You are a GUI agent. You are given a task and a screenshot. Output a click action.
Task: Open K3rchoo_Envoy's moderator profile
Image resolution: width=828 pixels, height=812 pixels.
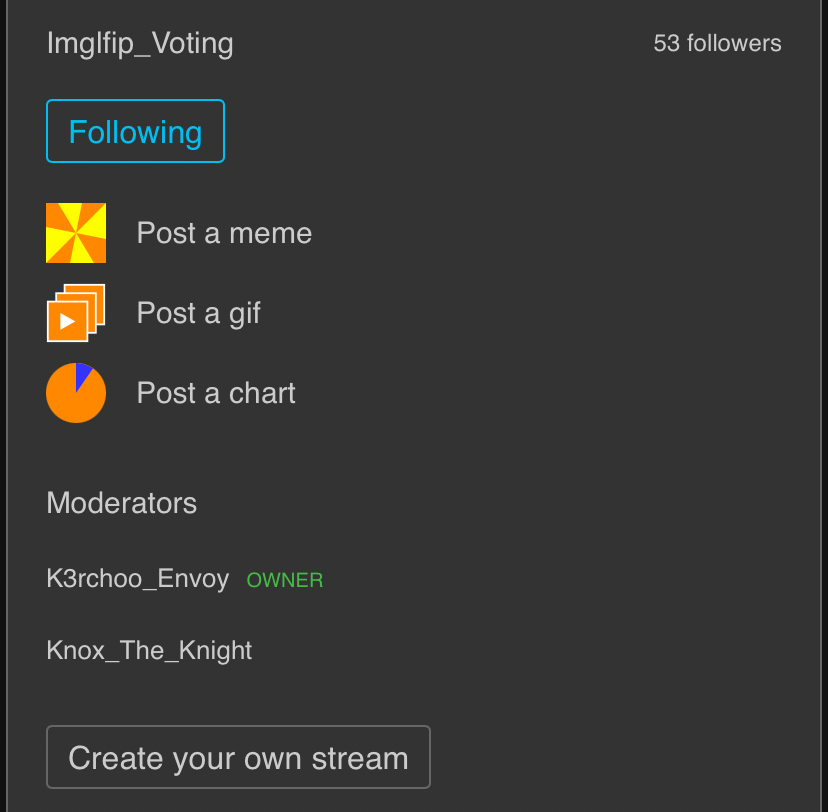pos(137,578)
